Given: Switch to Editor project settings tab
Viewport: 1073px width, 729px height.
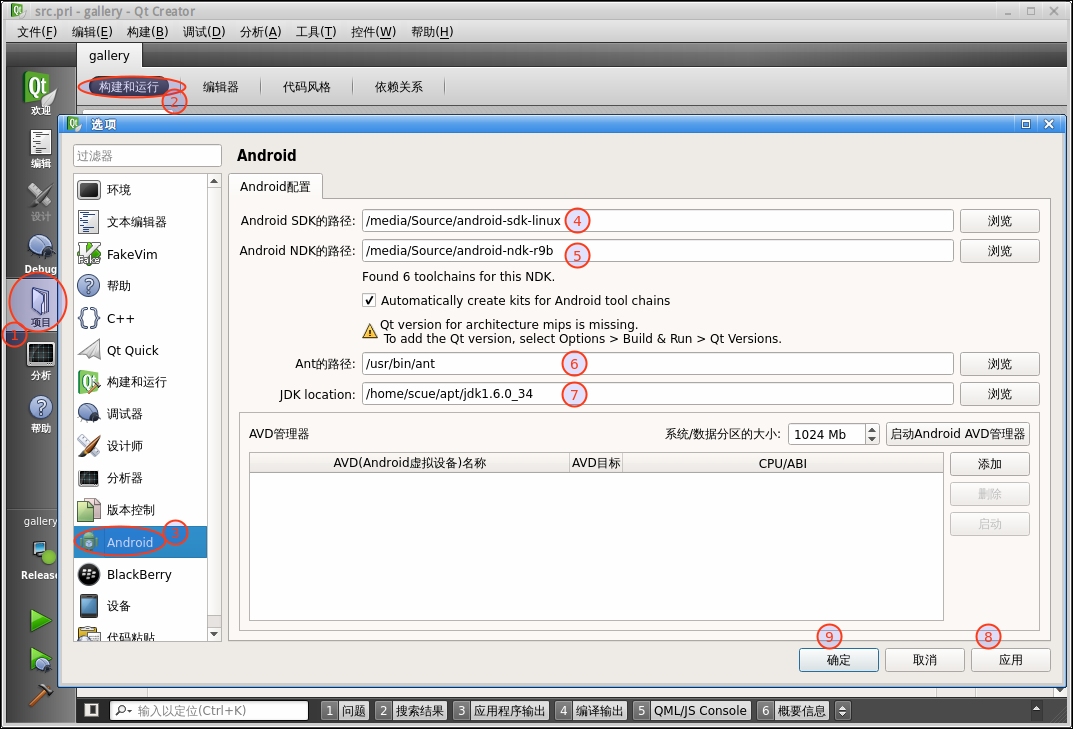Looking at the screenshot, I should click(220, 87).
